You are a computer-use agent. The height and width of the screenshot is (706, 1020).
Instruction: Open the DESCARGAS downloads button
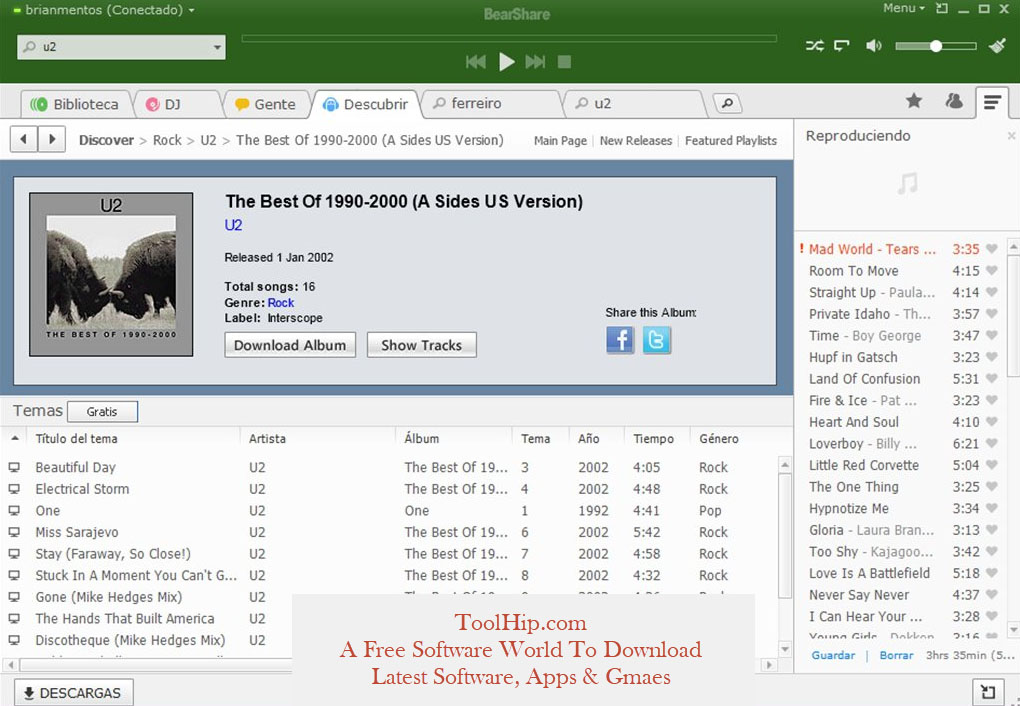click(74, 693)
